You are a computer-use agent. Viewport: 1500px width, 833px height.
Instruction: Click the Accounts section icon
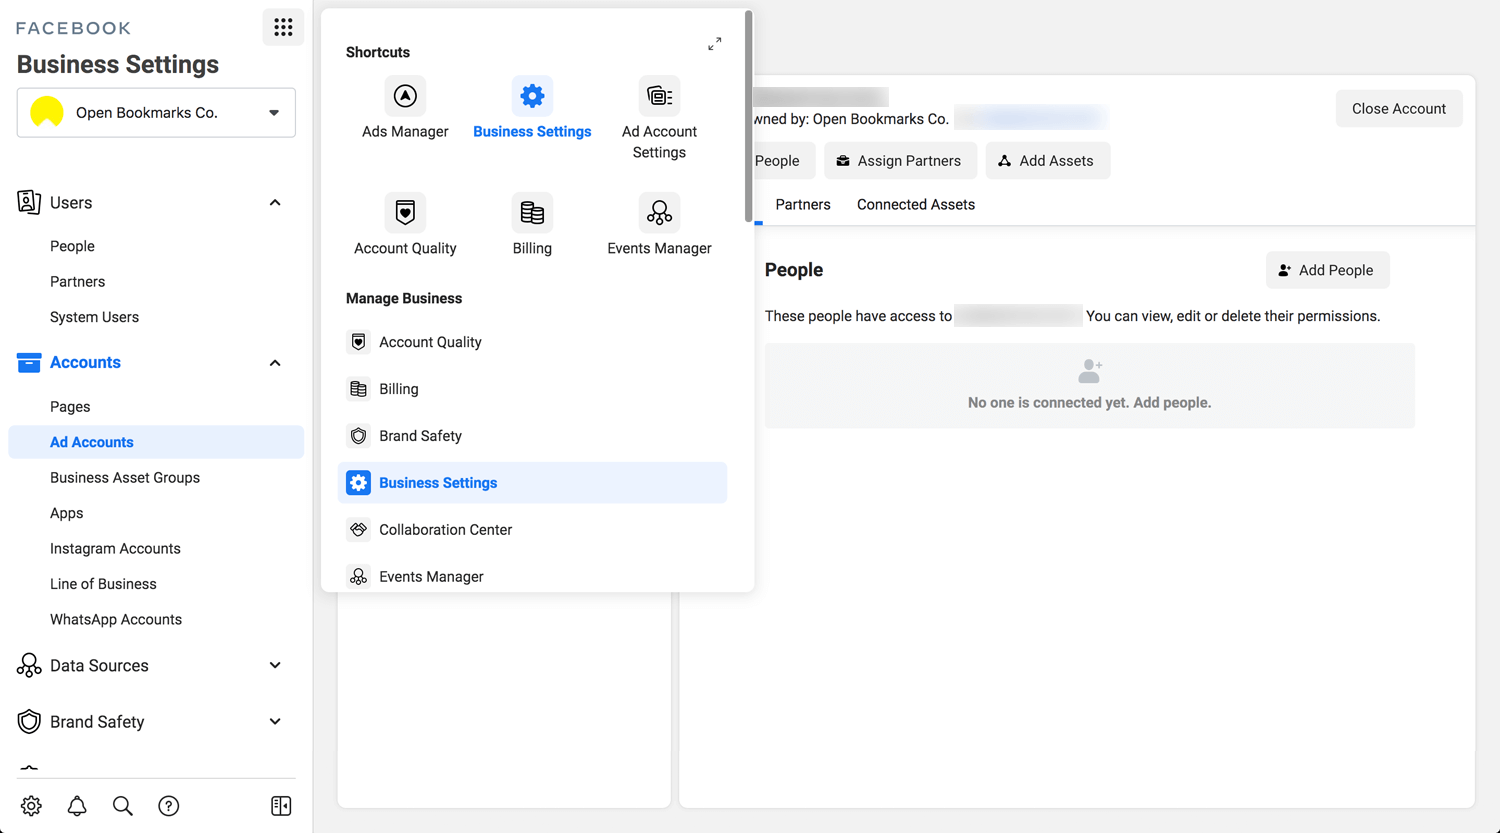pyautogui.click(x=29, y=362)
